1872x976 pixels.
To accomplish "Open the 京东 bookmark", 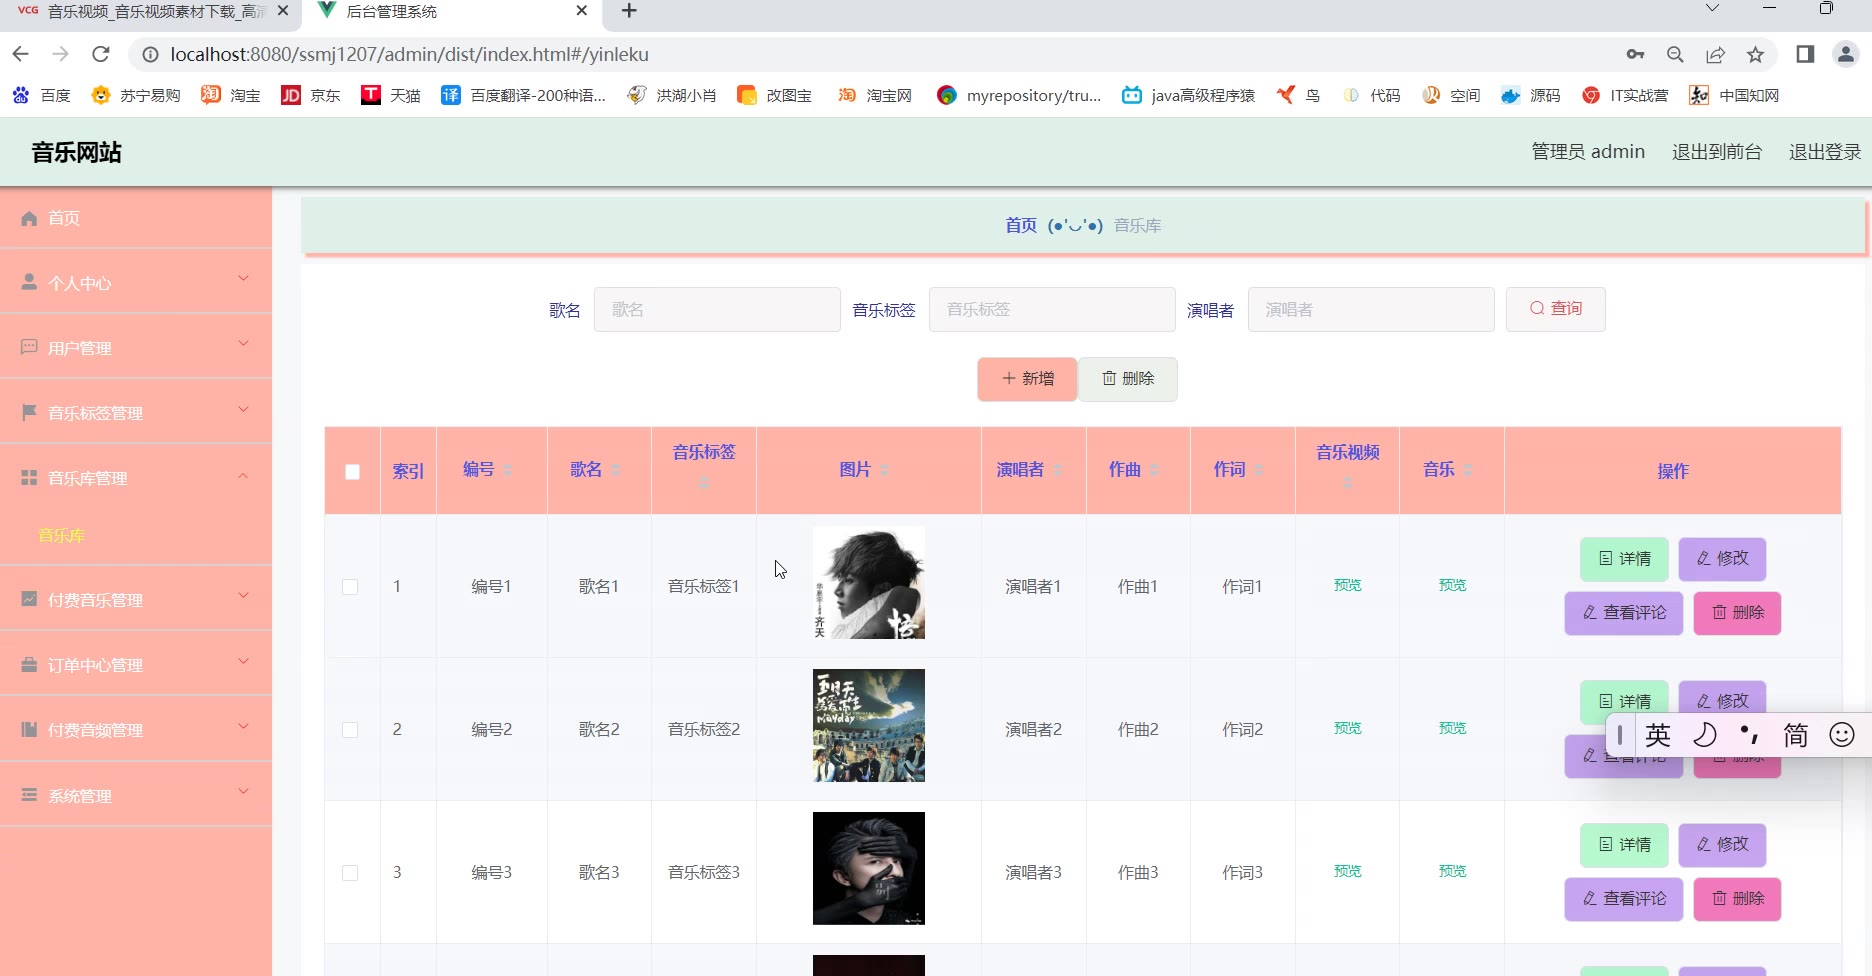I will point(311,95).
